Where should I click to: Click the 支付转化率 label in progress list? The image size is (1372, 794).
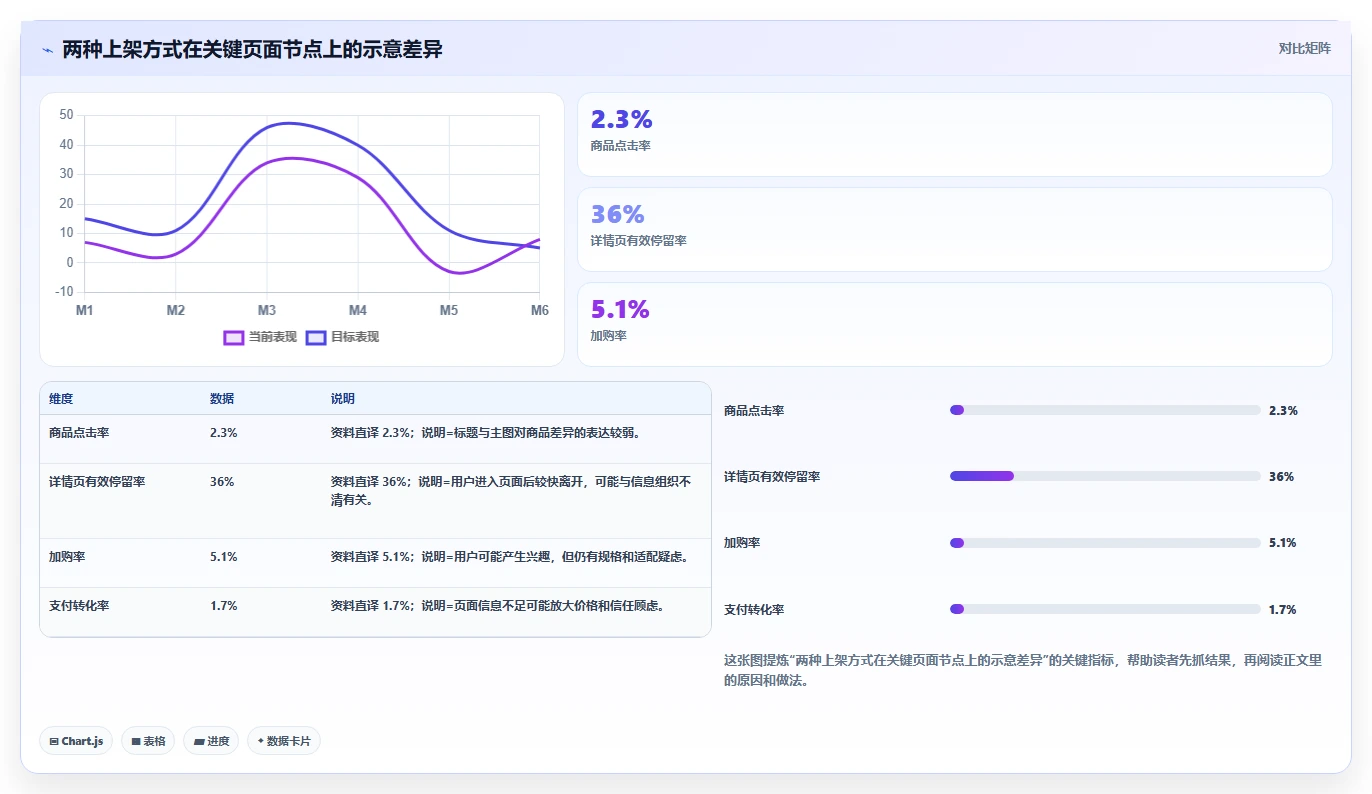pyautogui.click(x=754, y=609)
